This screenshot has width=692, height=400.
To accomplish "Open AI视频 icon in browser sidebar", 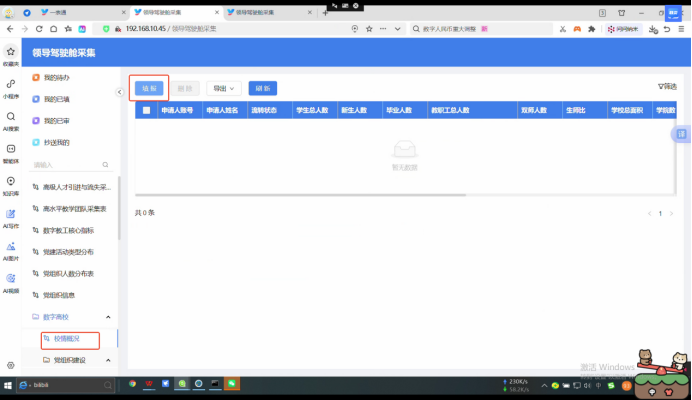I will click(x=11, y=279).
